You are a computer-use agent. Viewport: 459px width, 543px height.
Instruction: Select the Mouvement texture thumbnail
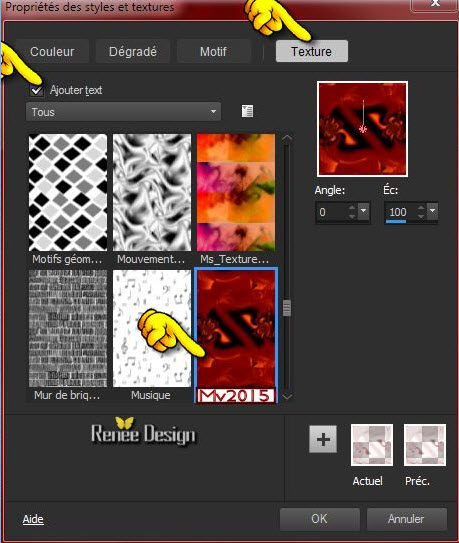pyautogui.click(x=152, y=193)
